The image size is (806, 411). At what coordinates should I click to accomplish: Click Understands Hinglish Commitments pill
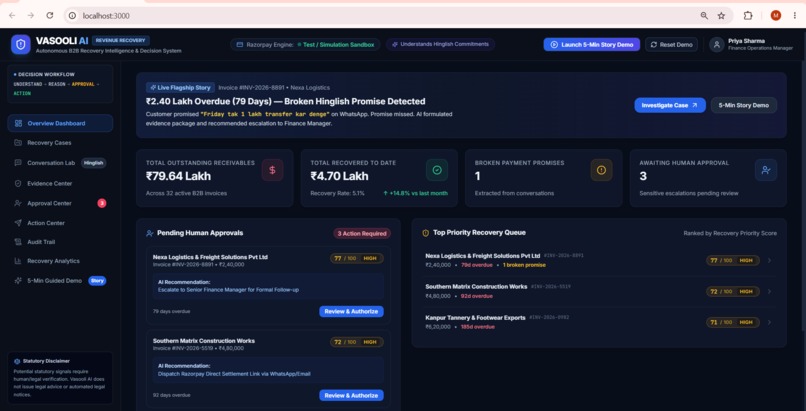coord(441,44)
